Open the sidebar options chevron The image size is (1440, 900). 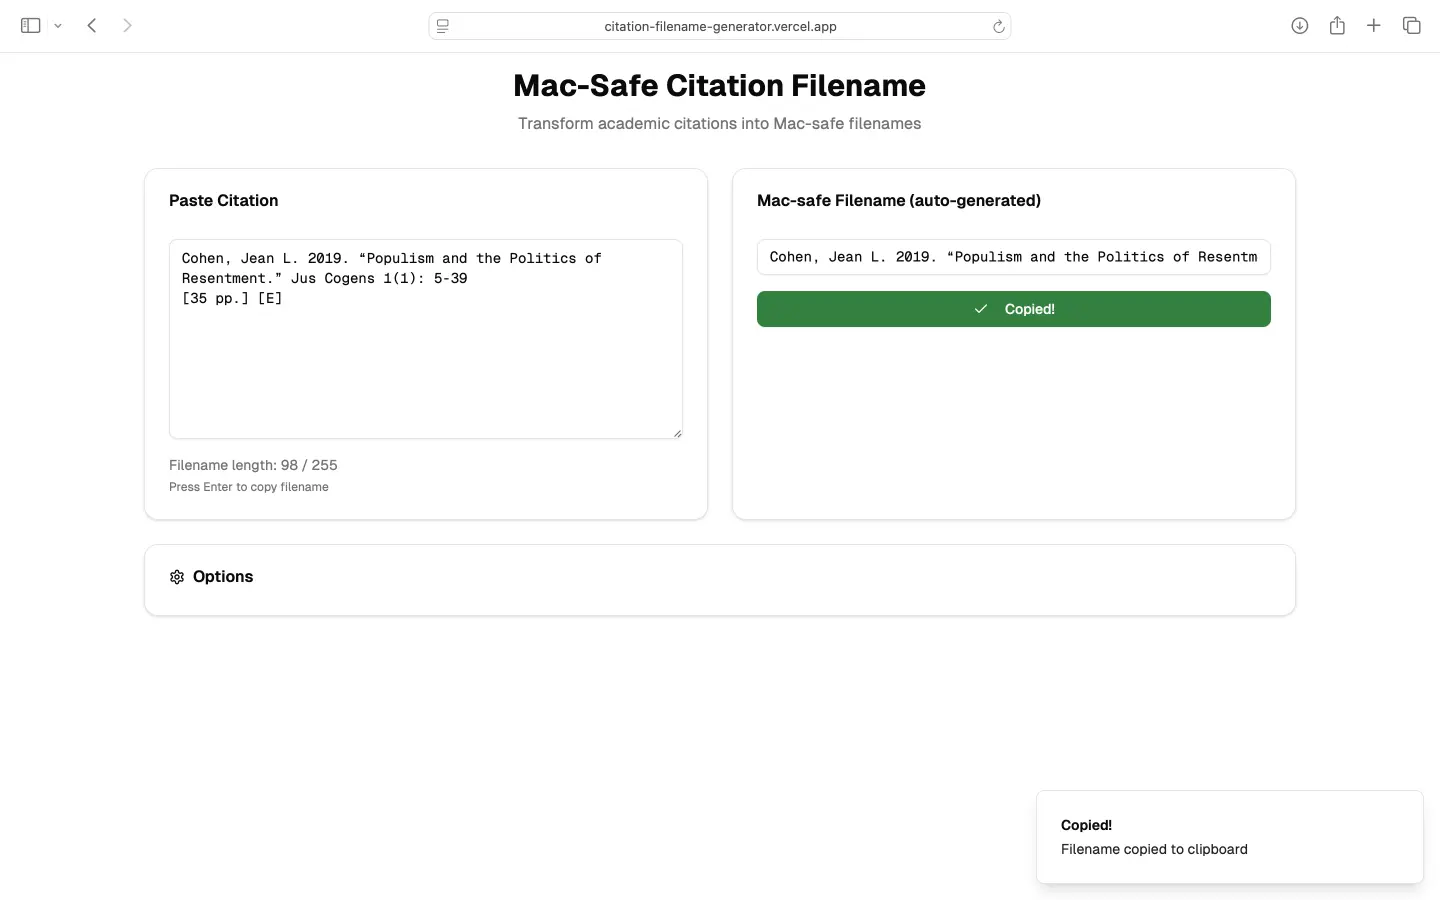coord(57,25)
